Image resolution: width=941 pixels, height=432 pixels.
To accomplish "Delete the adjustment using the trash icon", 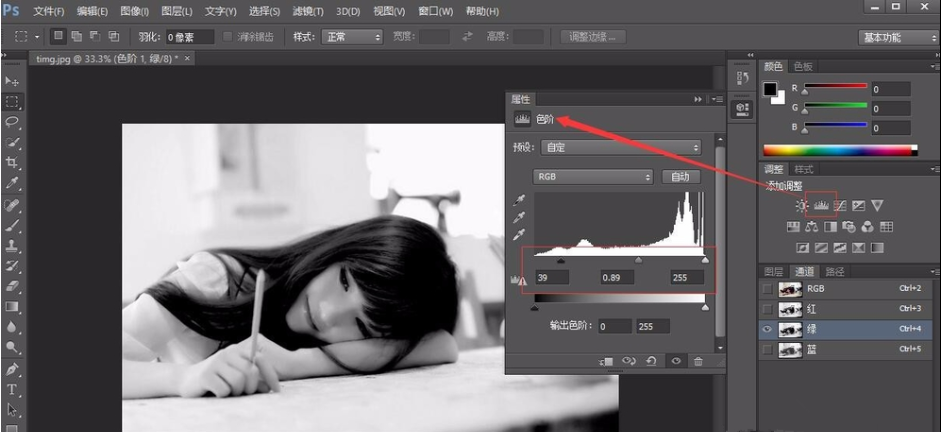I will point(698,361).
